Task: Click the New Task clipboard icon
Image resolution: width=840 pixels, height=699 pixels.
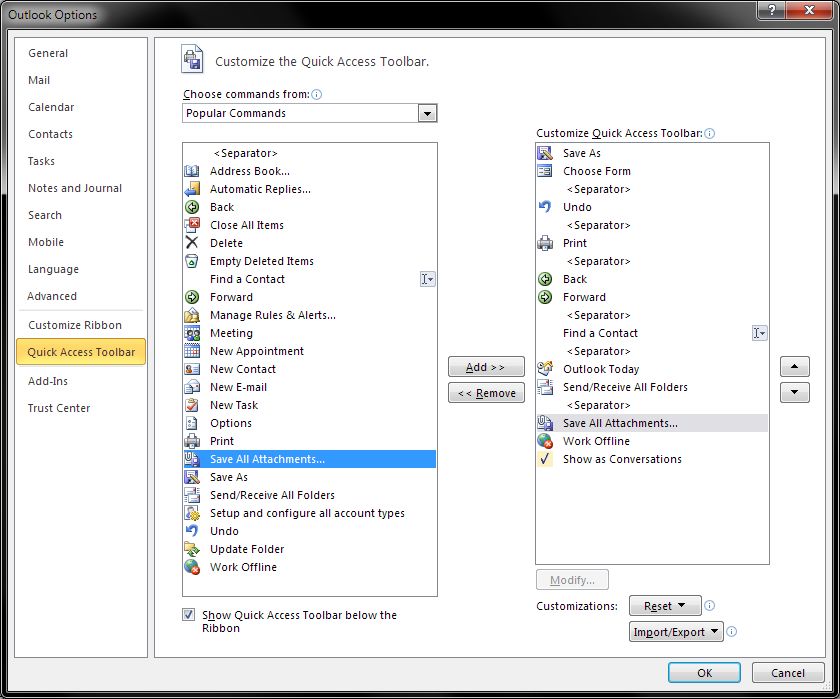Action: point(192,405)
